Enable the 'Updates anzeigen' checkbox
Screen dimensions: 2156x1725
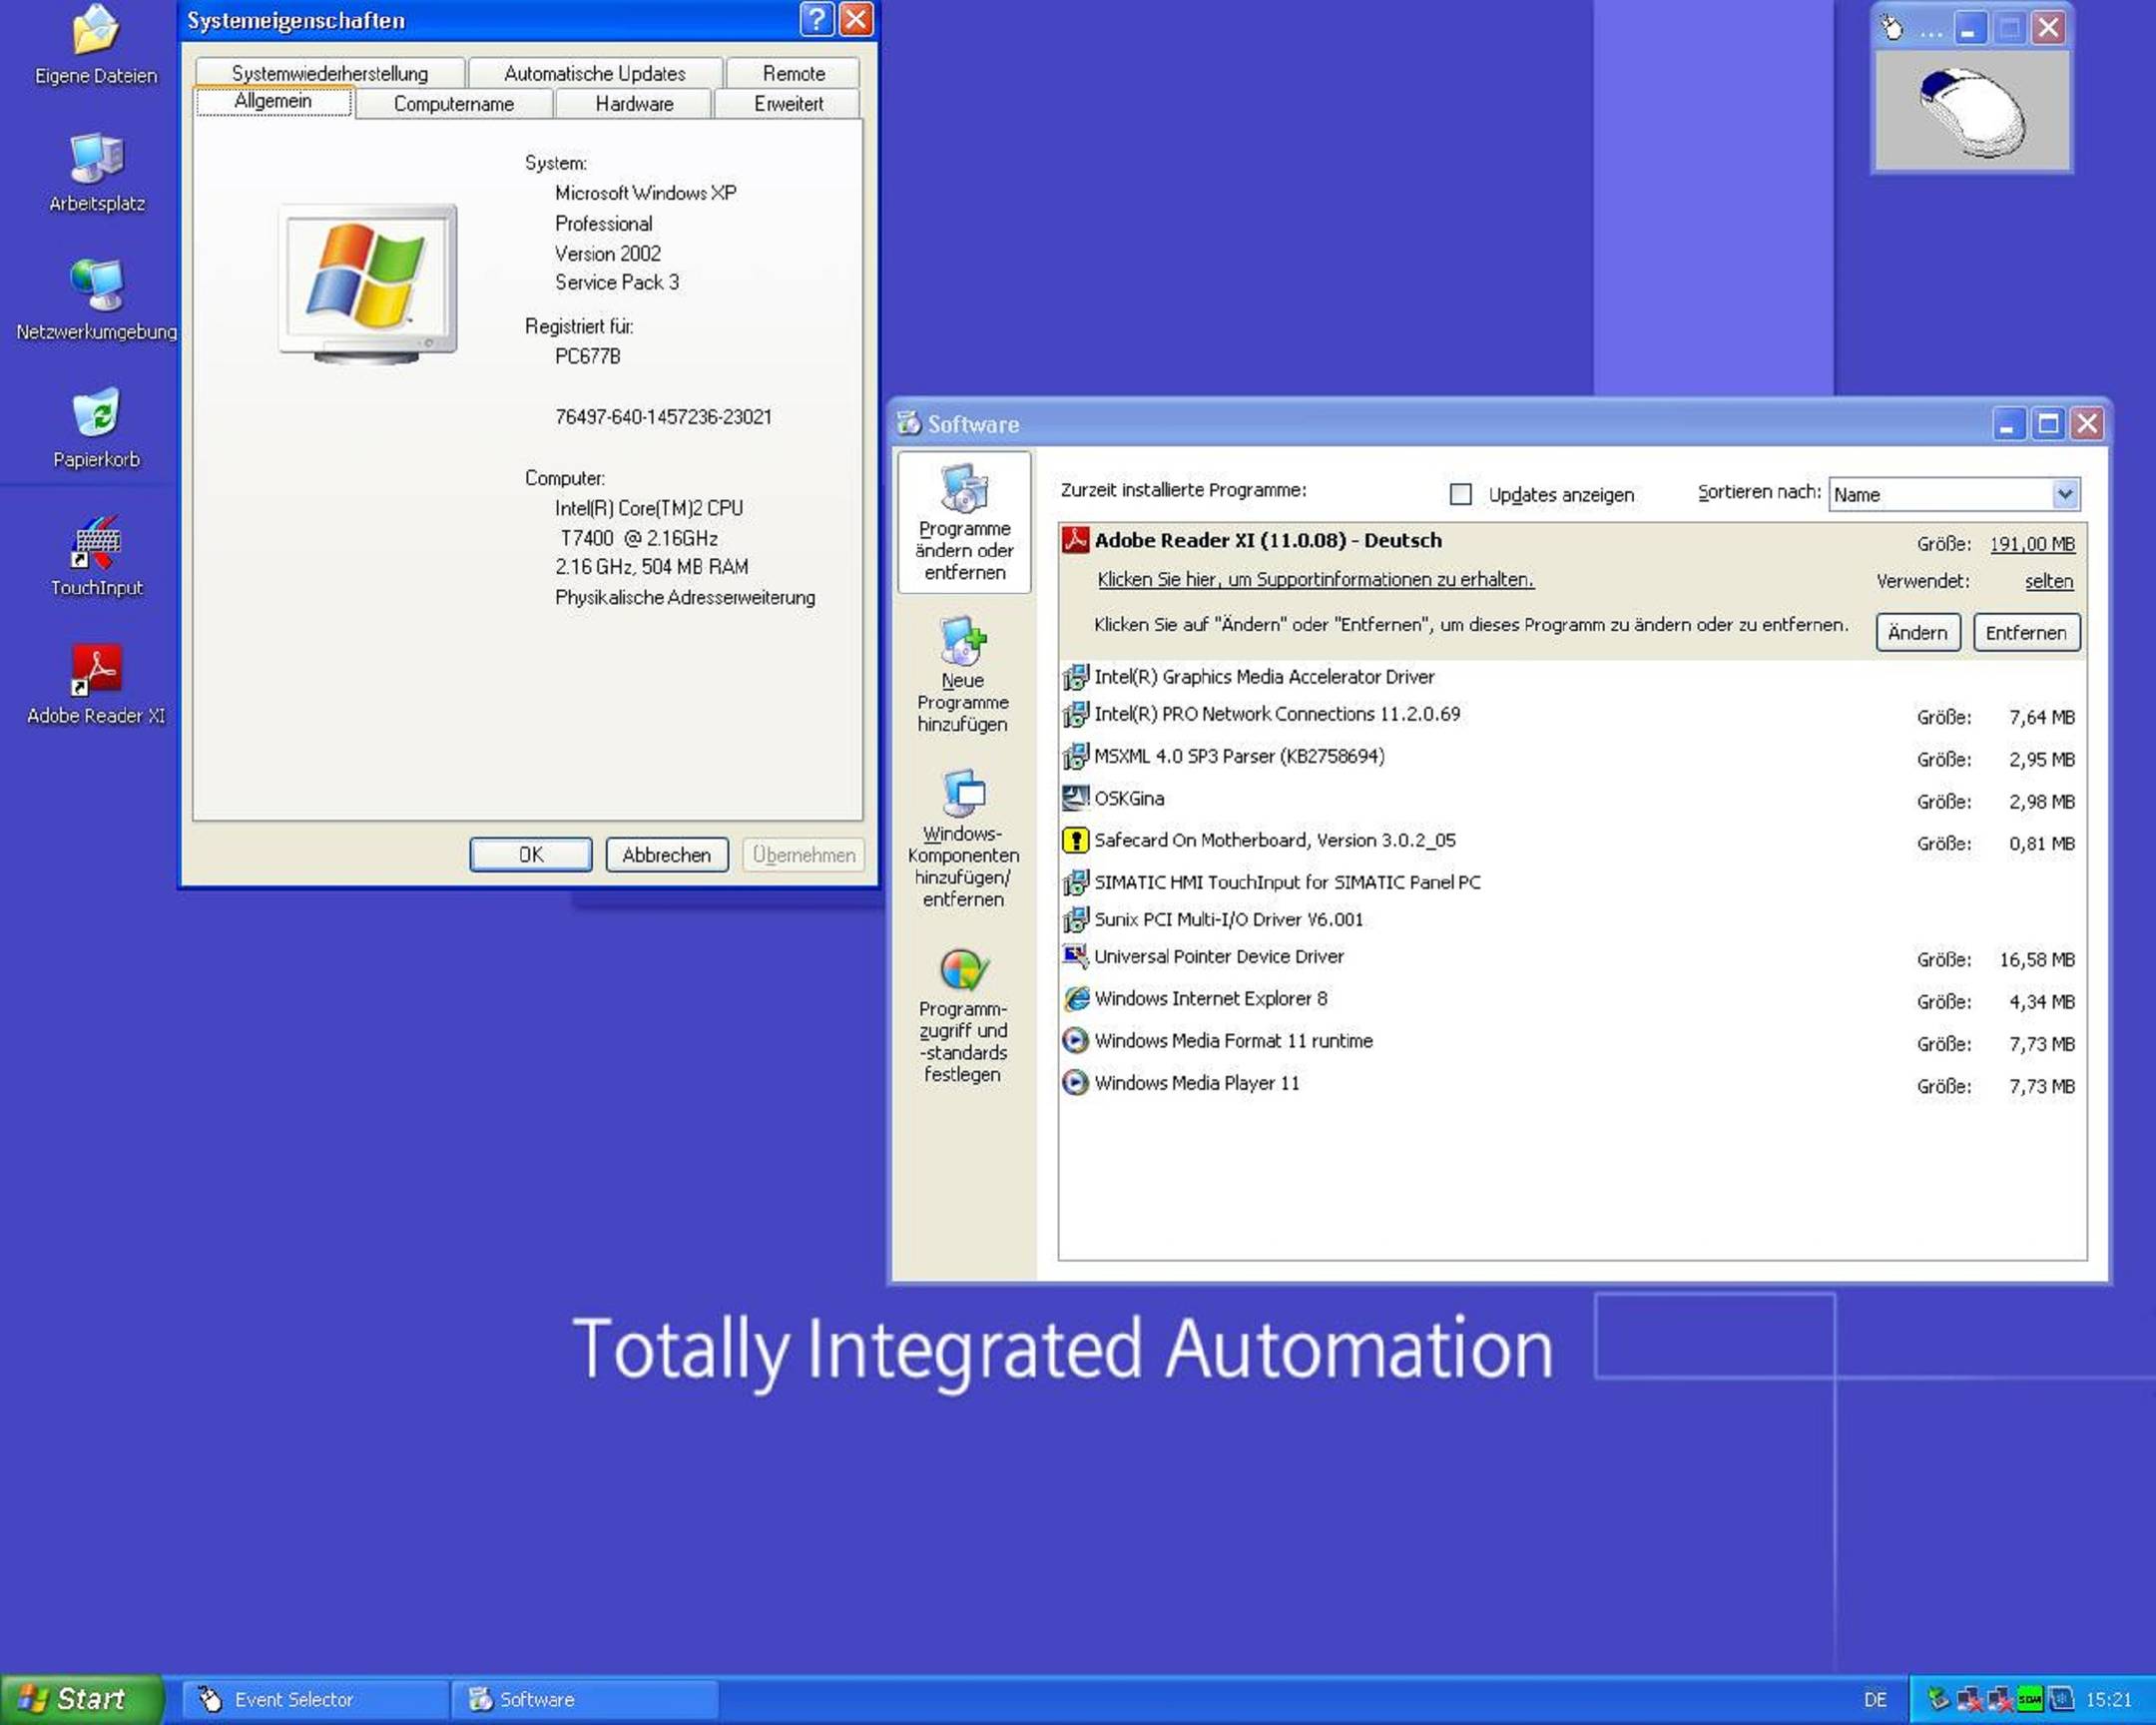[1460, 494]
